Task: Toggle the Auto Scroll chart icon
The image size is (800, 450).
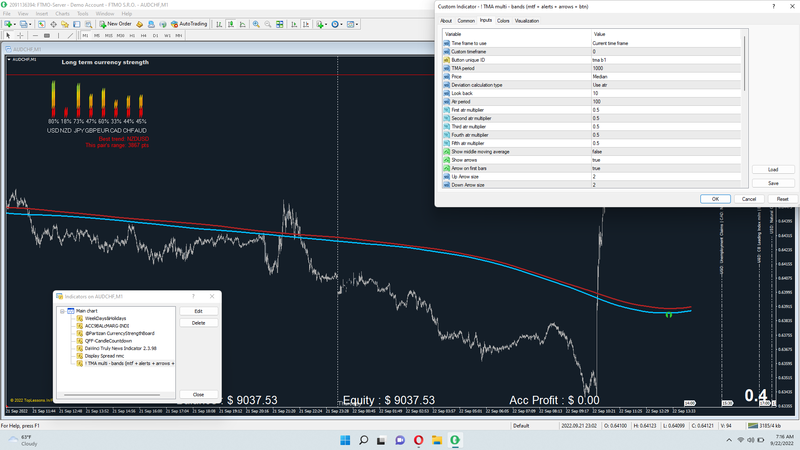Action: [x=294, y=24]
